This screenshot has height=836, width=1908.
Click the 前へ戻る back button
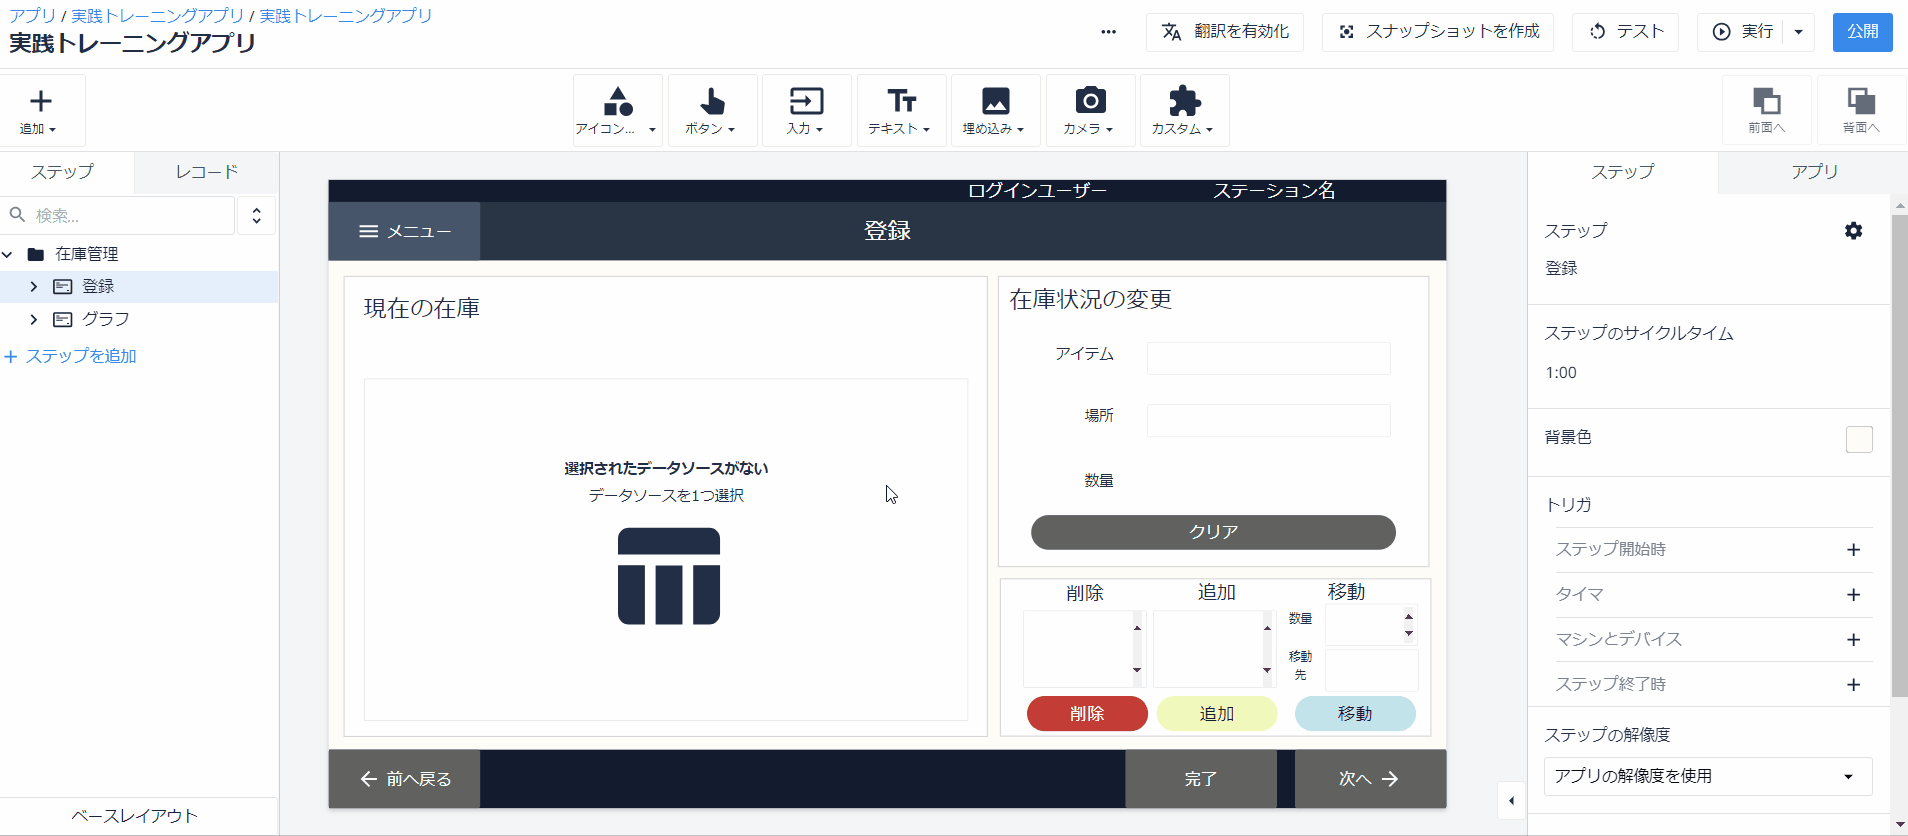click(x=404, y=779)
